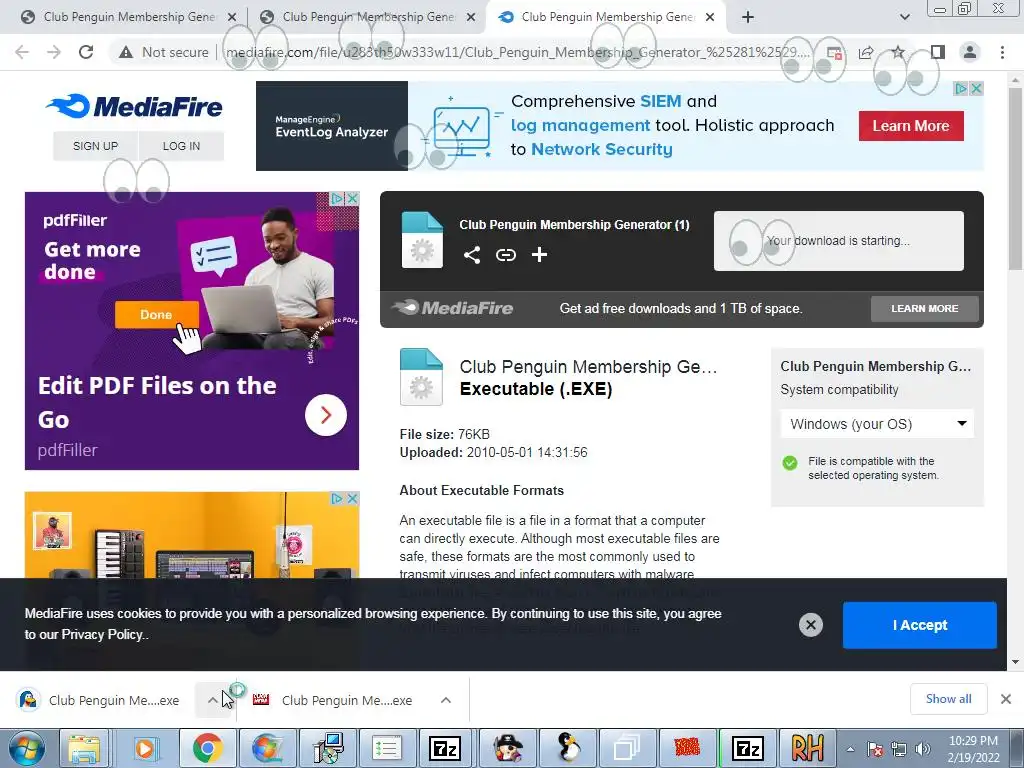Open the browser side panel icon
1024x768 pixels.
tap(937, 52)
